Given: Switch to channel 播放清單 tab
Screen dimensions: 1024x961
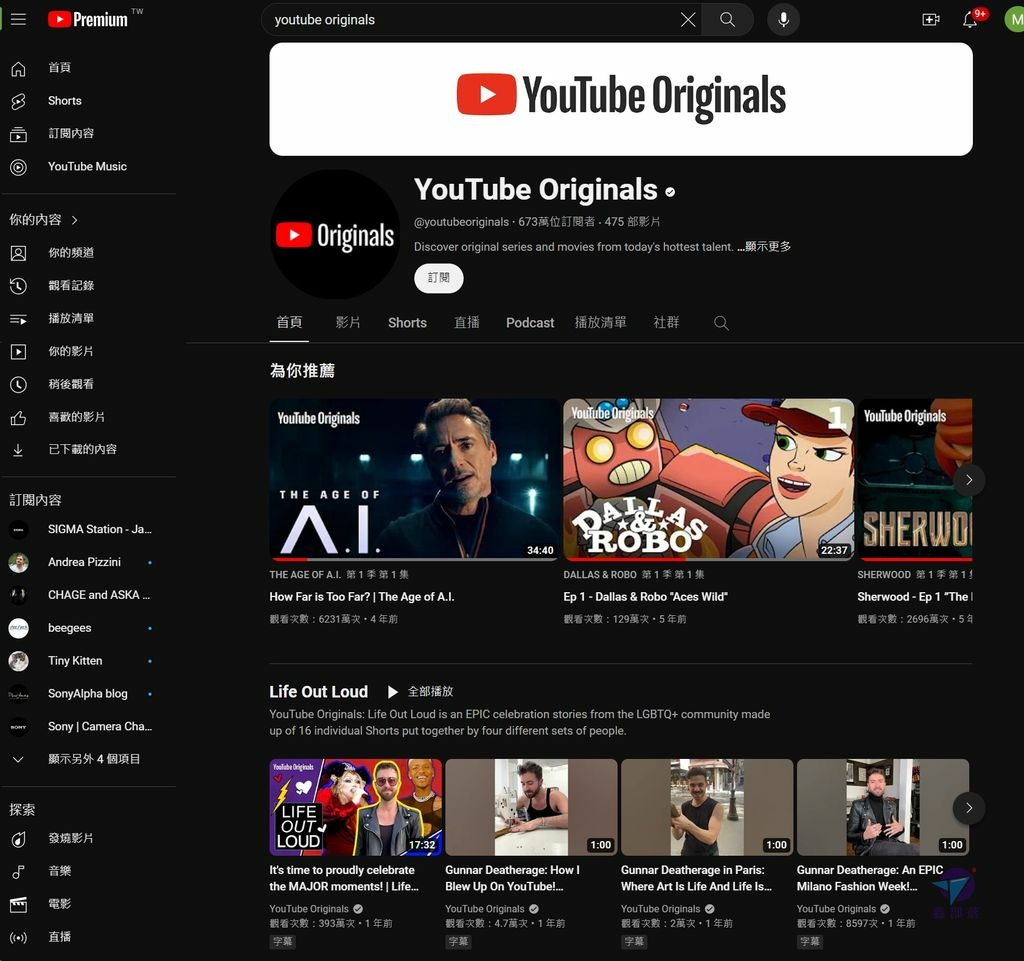Looking at the screenshot, I should pyautogui.click(x=601, y=323).
